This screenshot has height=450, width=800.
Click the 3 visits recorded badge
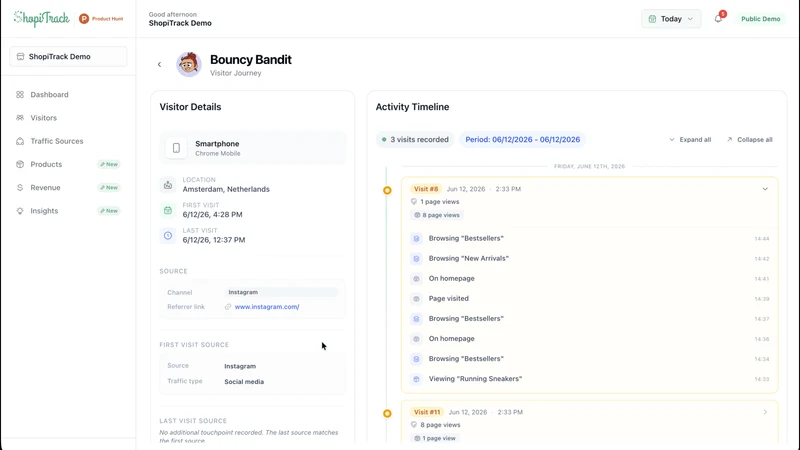pos(415,139)
